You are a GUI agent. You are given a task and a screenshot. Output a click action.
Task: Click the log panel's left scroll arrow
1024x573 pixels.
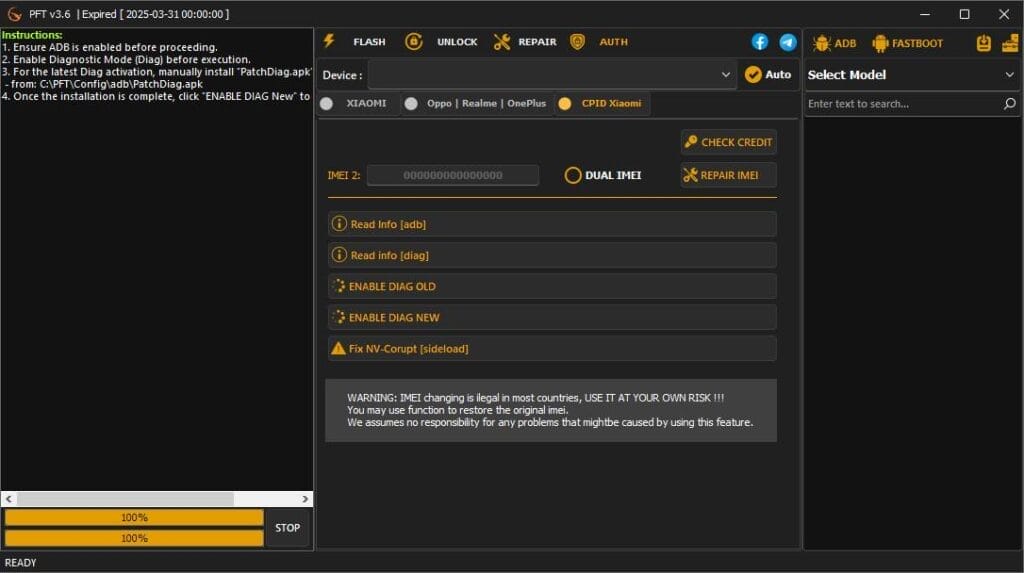click(x=8, y=499)
